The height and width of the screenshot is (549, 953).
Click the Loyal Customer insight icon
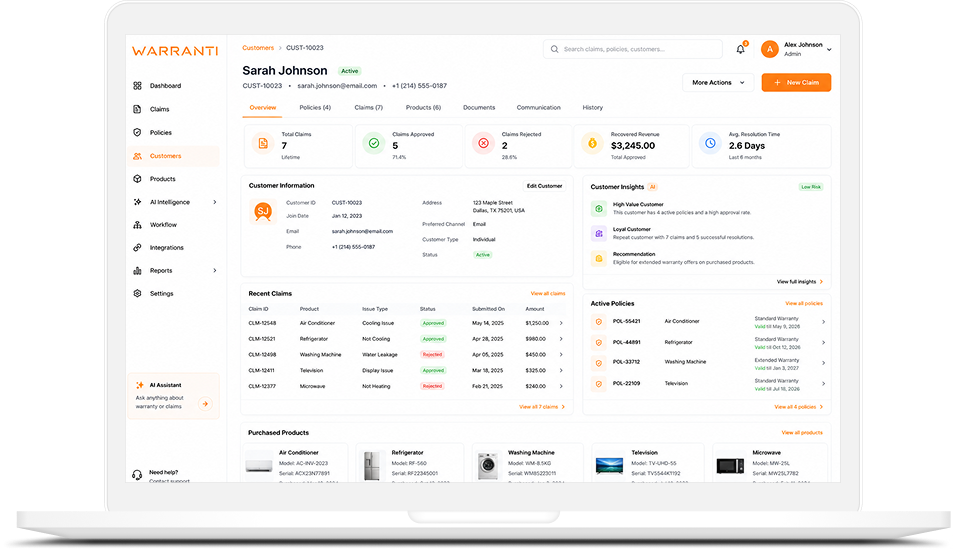pyautogui.click(x=599, y=233)
